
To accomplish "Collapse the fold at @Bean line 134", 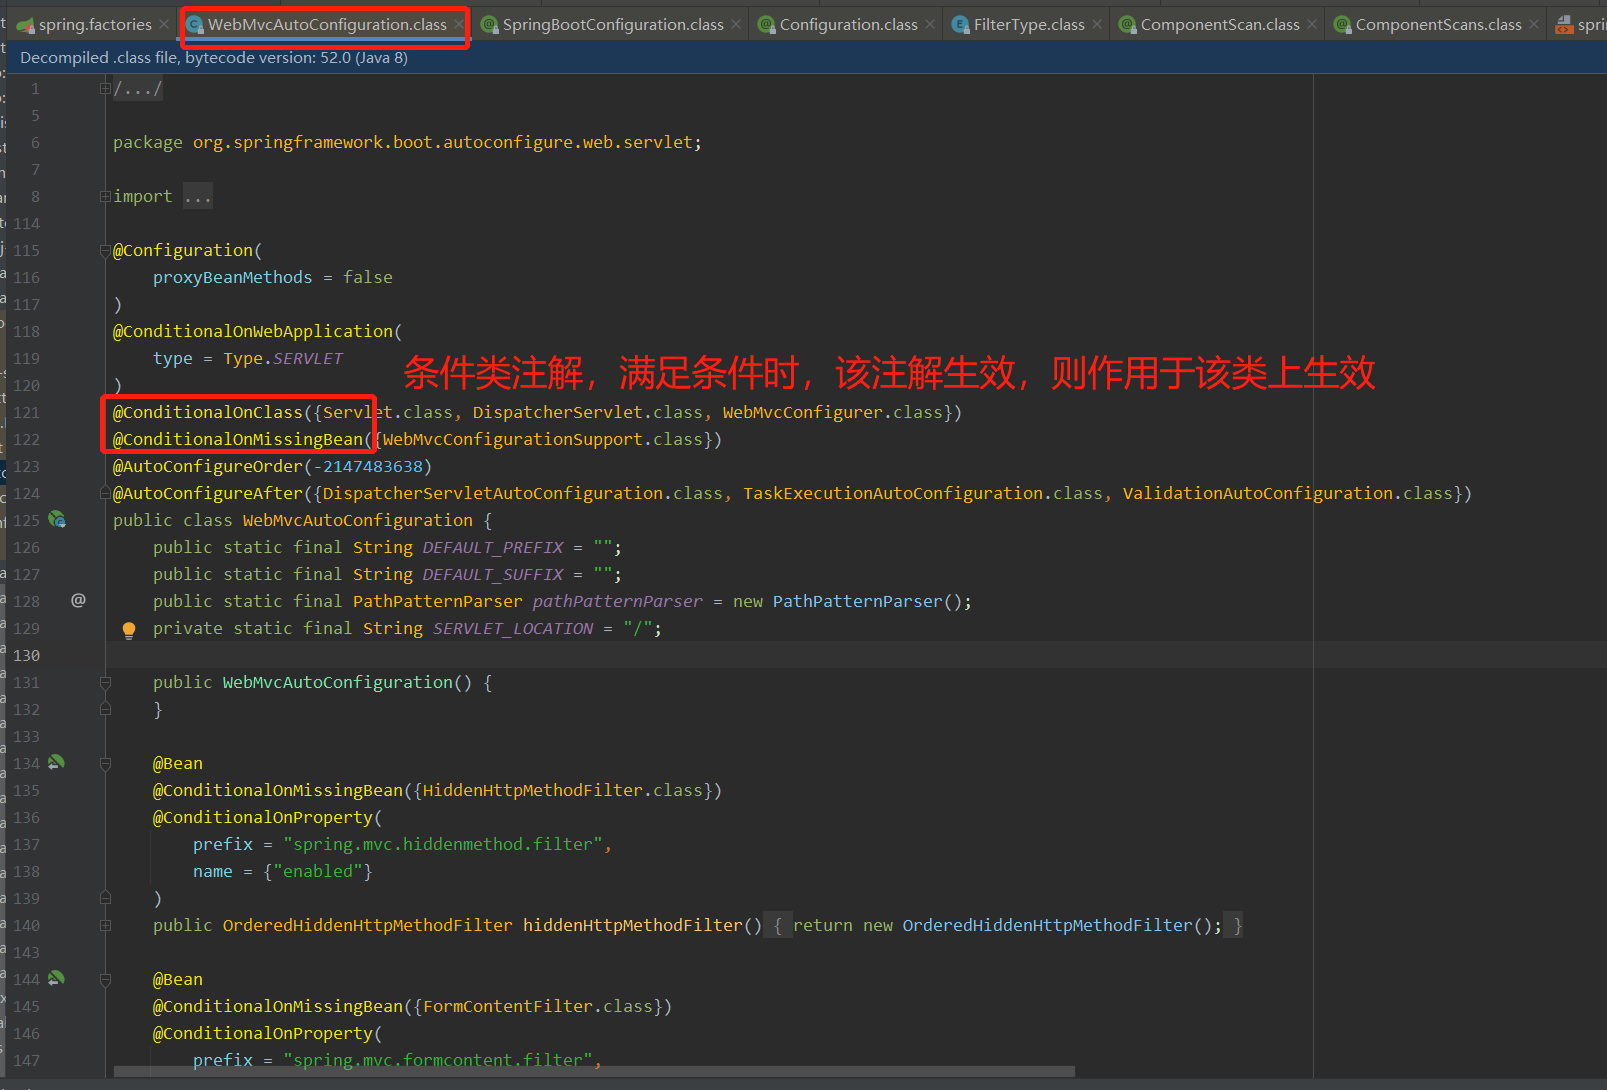I will [x=105, y=764].
